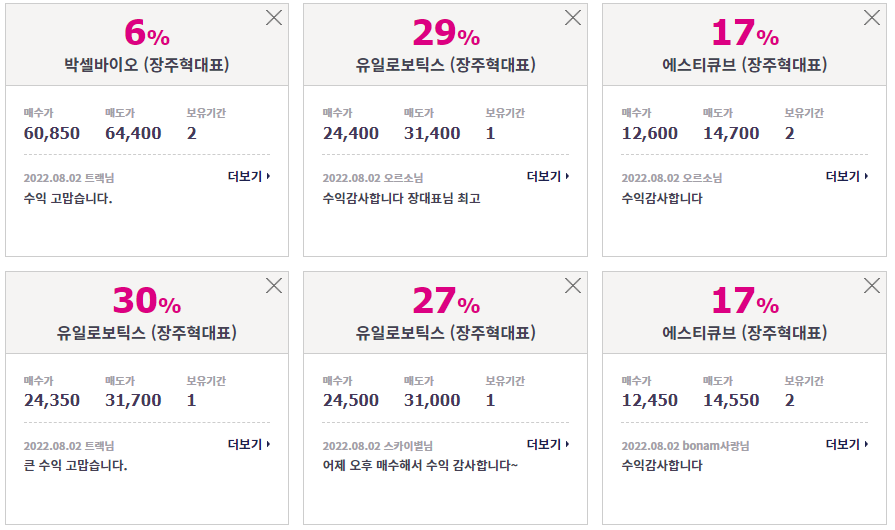The image size is (895, 530).
Task: Open 더보기 for the 스카이별님 review
Action: point(548,444)
